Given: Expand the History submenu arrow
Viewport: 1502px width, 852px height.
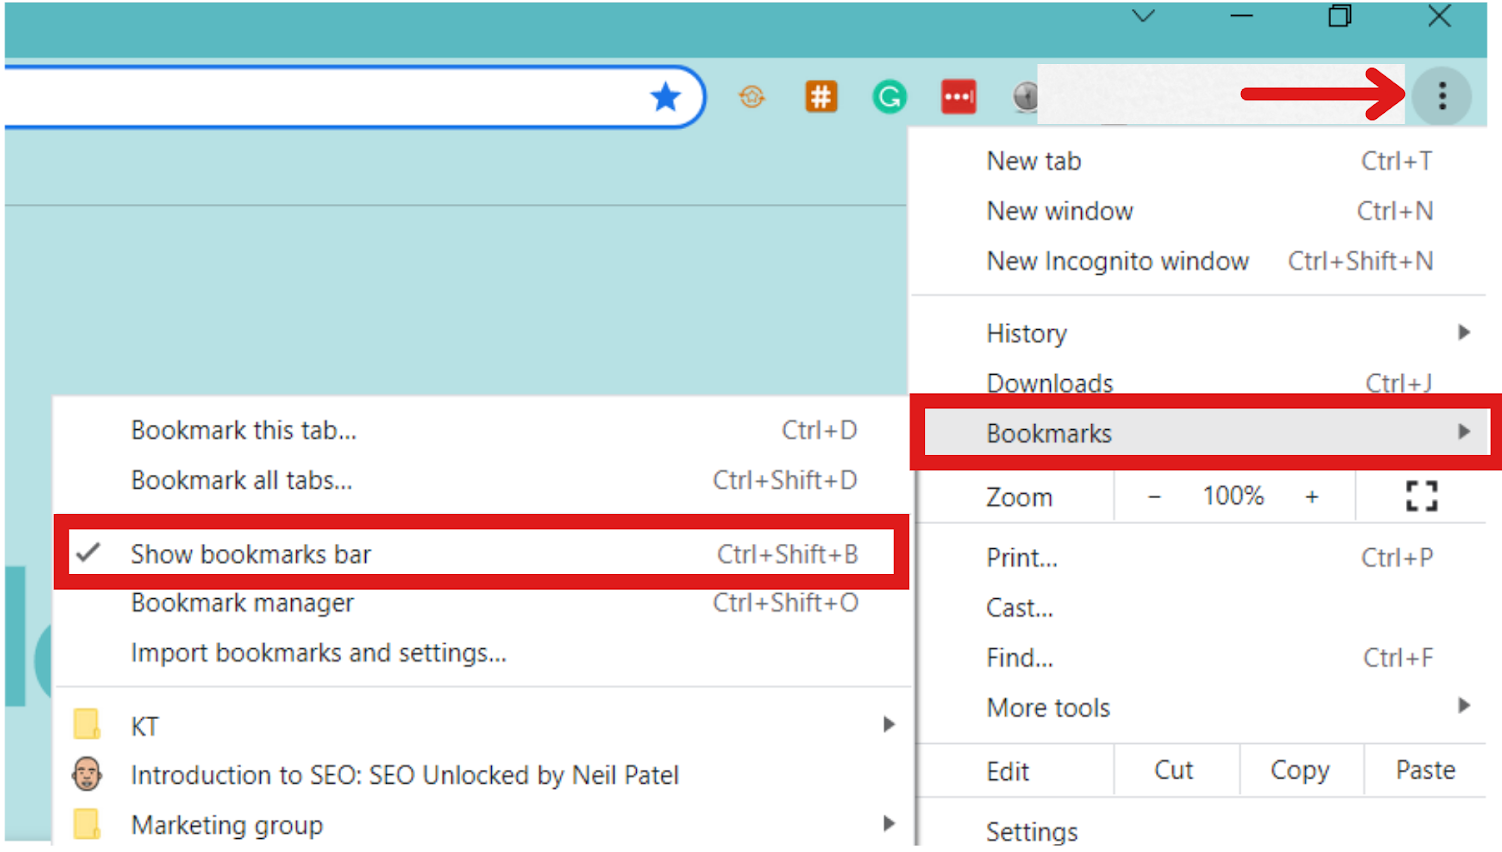Looking at the screenshot, I should pyautogui.click(x=1463, y=332).
